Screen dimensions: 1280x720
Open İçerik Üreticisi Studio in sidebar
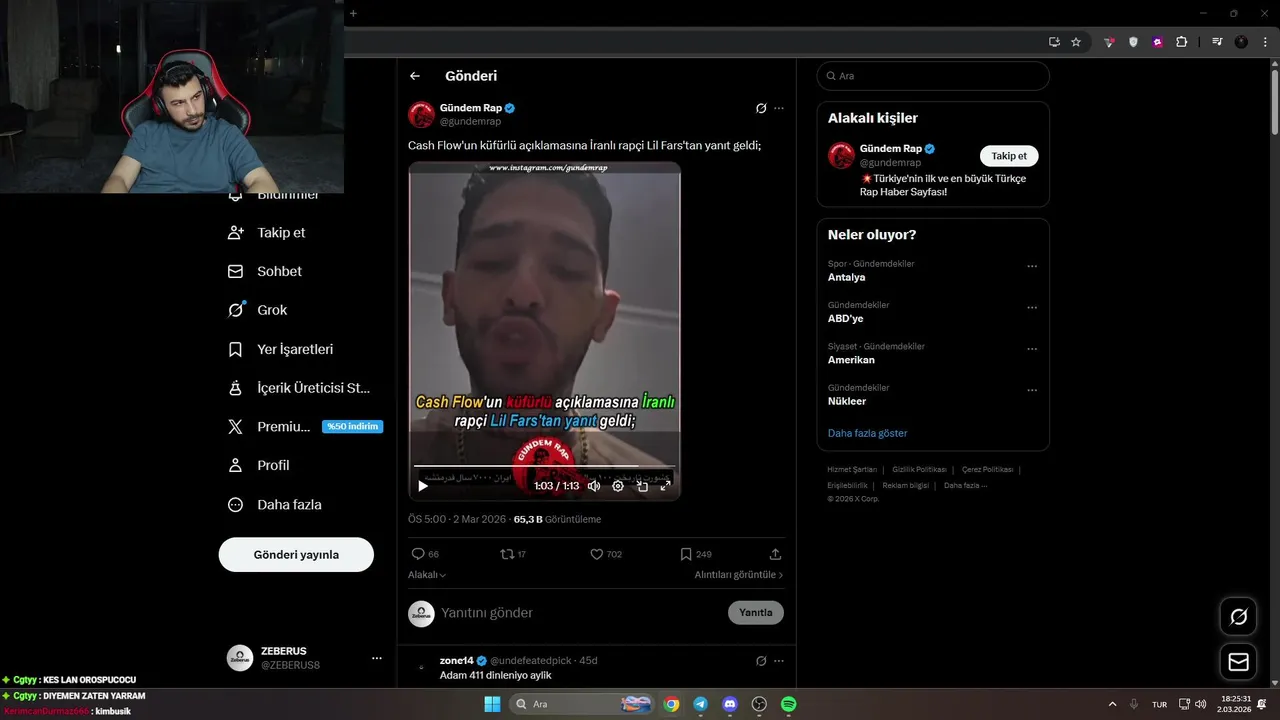300,388
